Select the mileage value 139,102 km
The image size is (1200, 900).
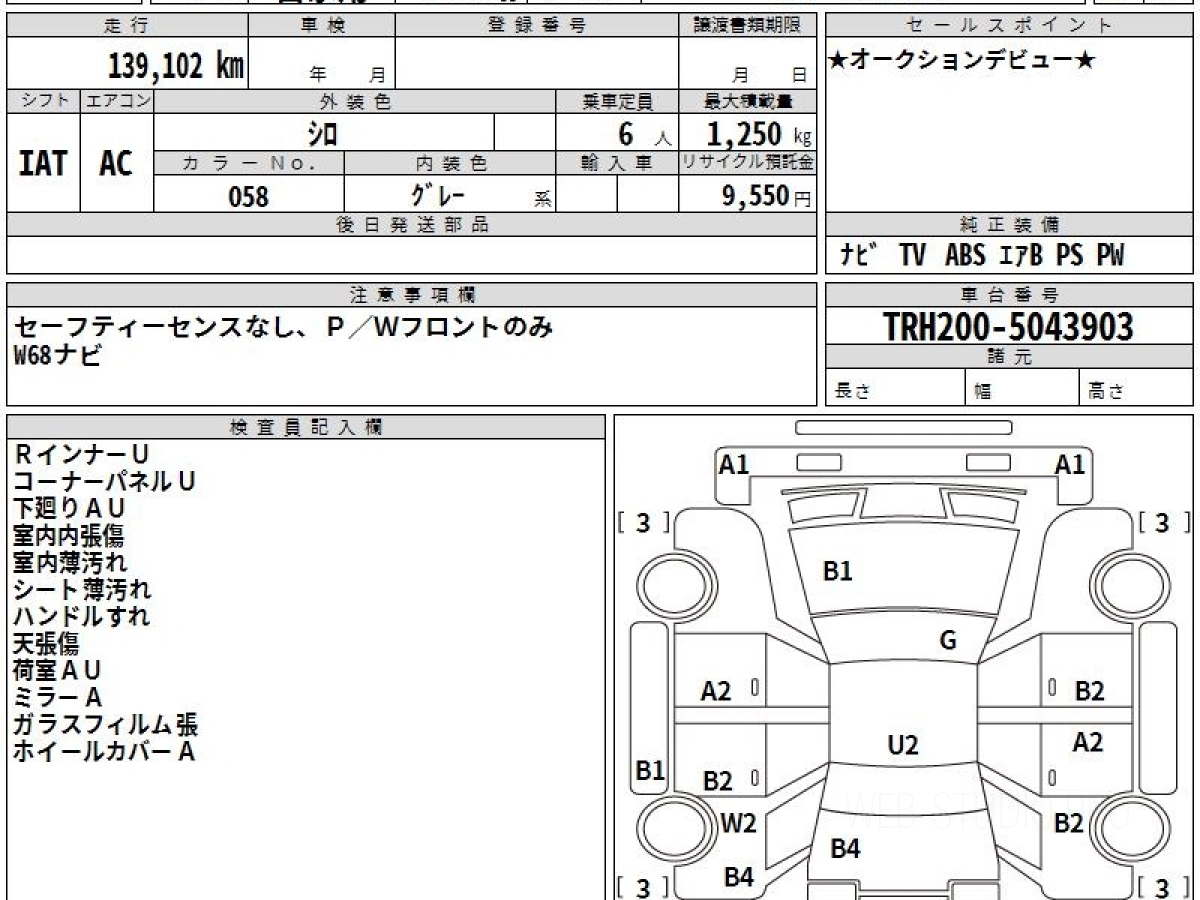tap(175, 66)
